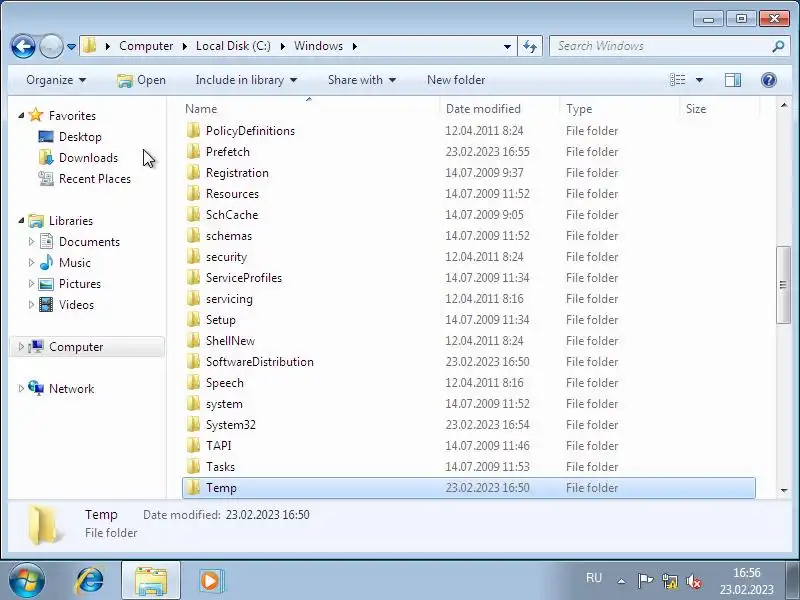Open the view options dropdown arrow

coord(699,80)
